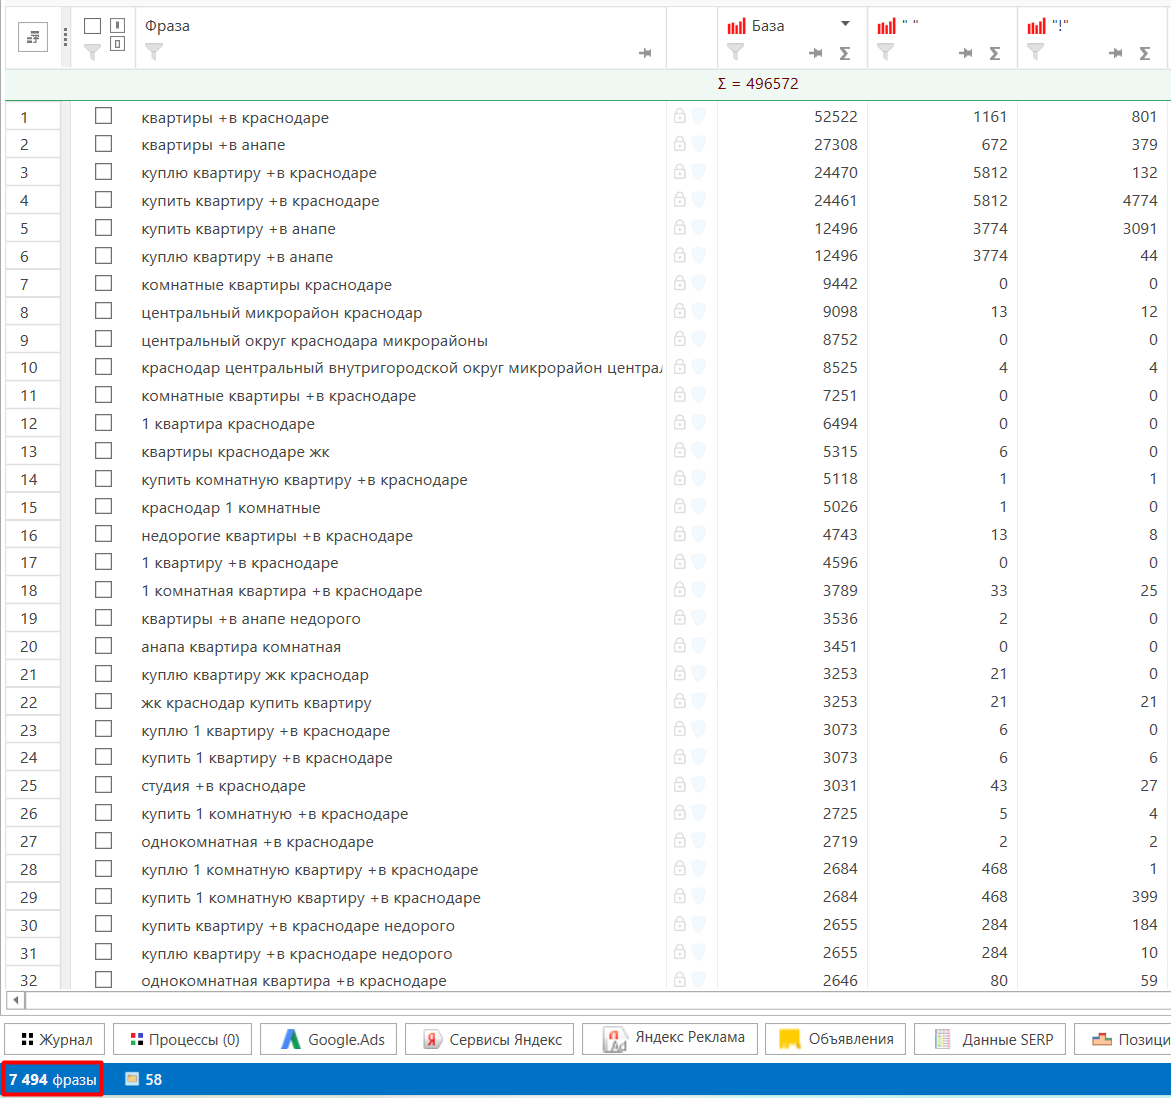Switch to the Google.Ads tab
1171x1098 pixels.
pos(329,1039)
